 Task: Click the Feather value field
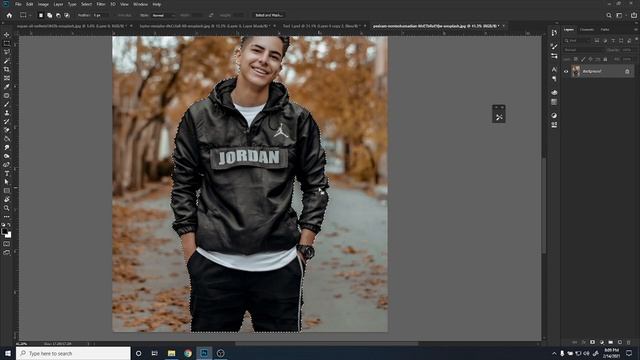100,15
